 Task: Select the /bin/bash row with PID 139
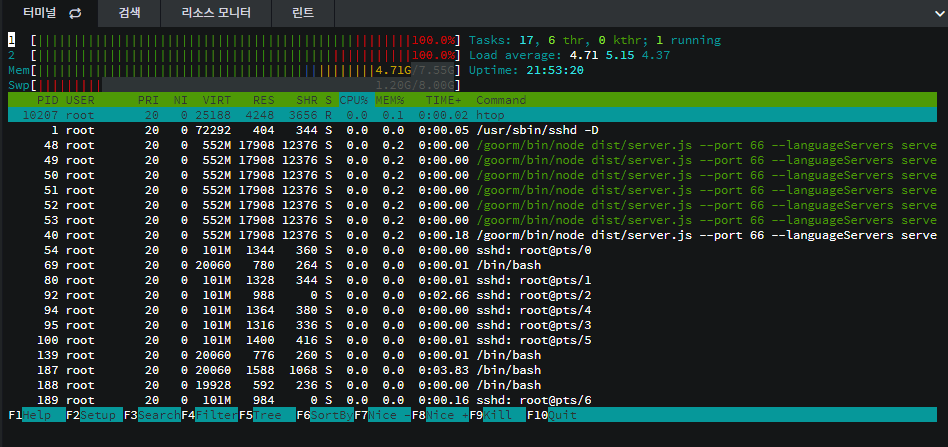point(472,355)
